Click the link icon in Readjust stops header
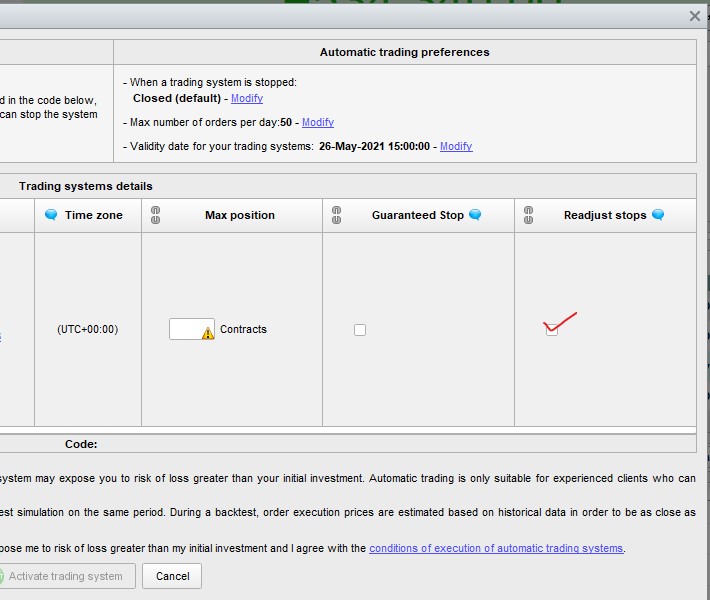This screenshot has height=600, width=710. (x=528, y=215)
